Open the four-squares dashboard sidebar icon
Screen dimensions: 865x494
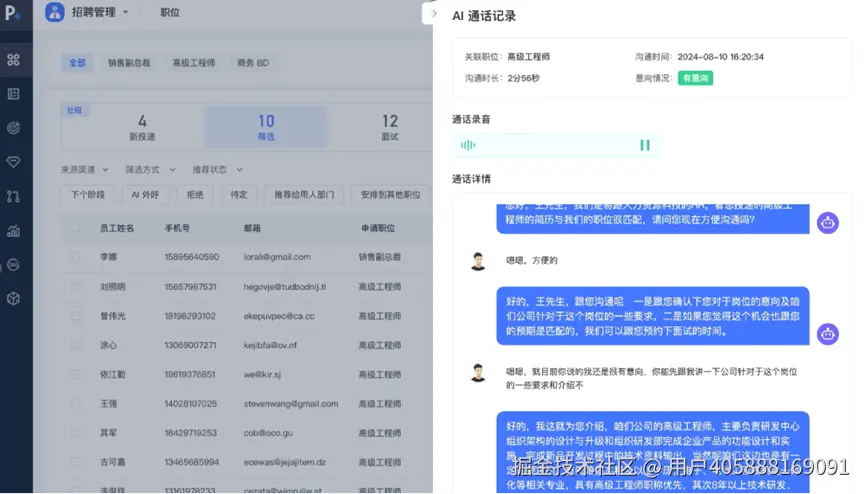click(x=13, y=60)
